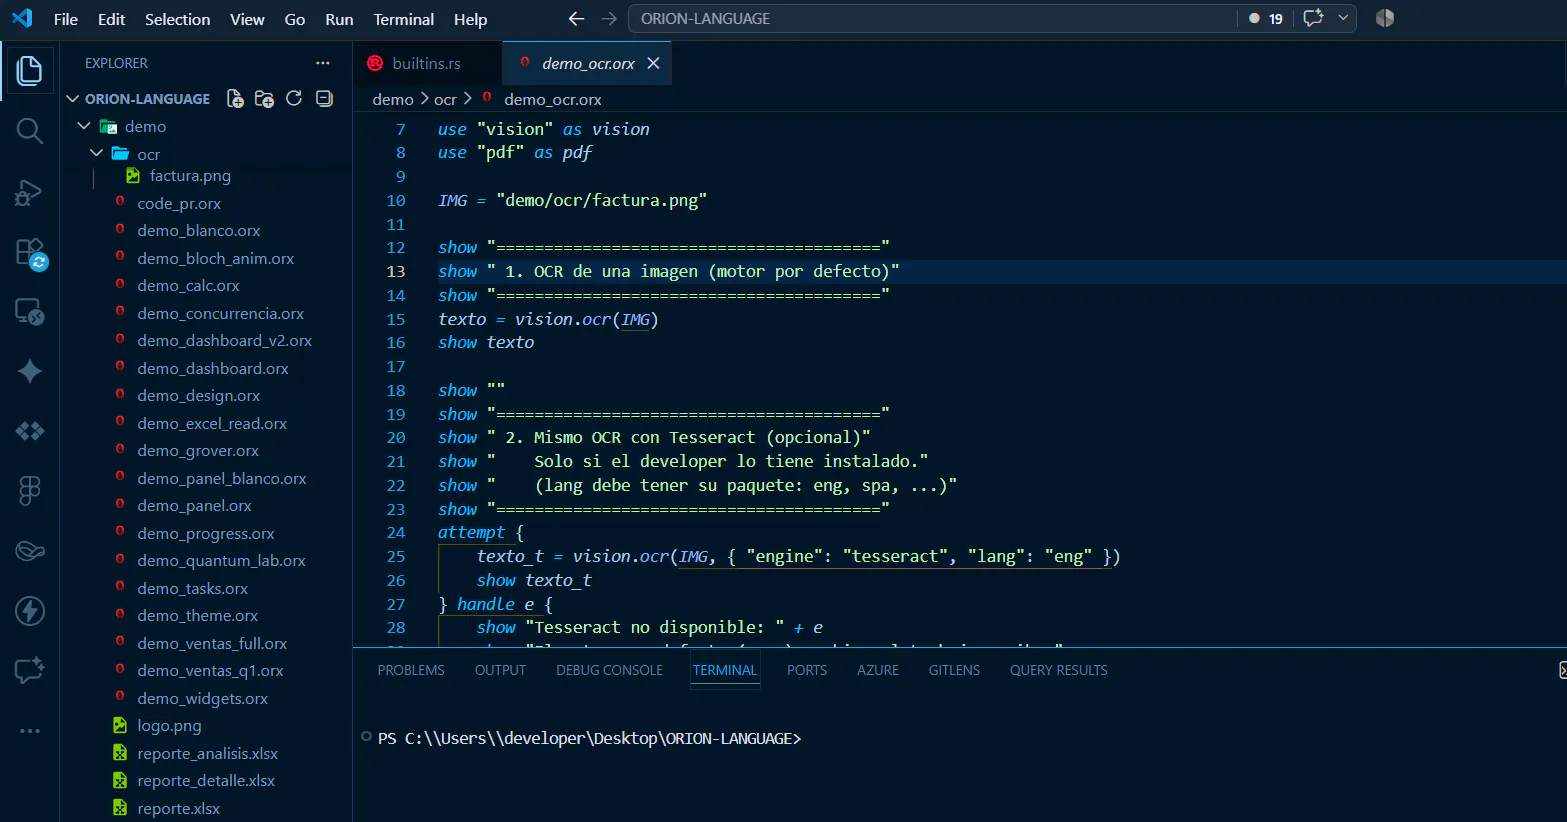The width and height of the screenshot is (1567, 822).
Task: Open the File menu
Action: (x=66, y=19)
